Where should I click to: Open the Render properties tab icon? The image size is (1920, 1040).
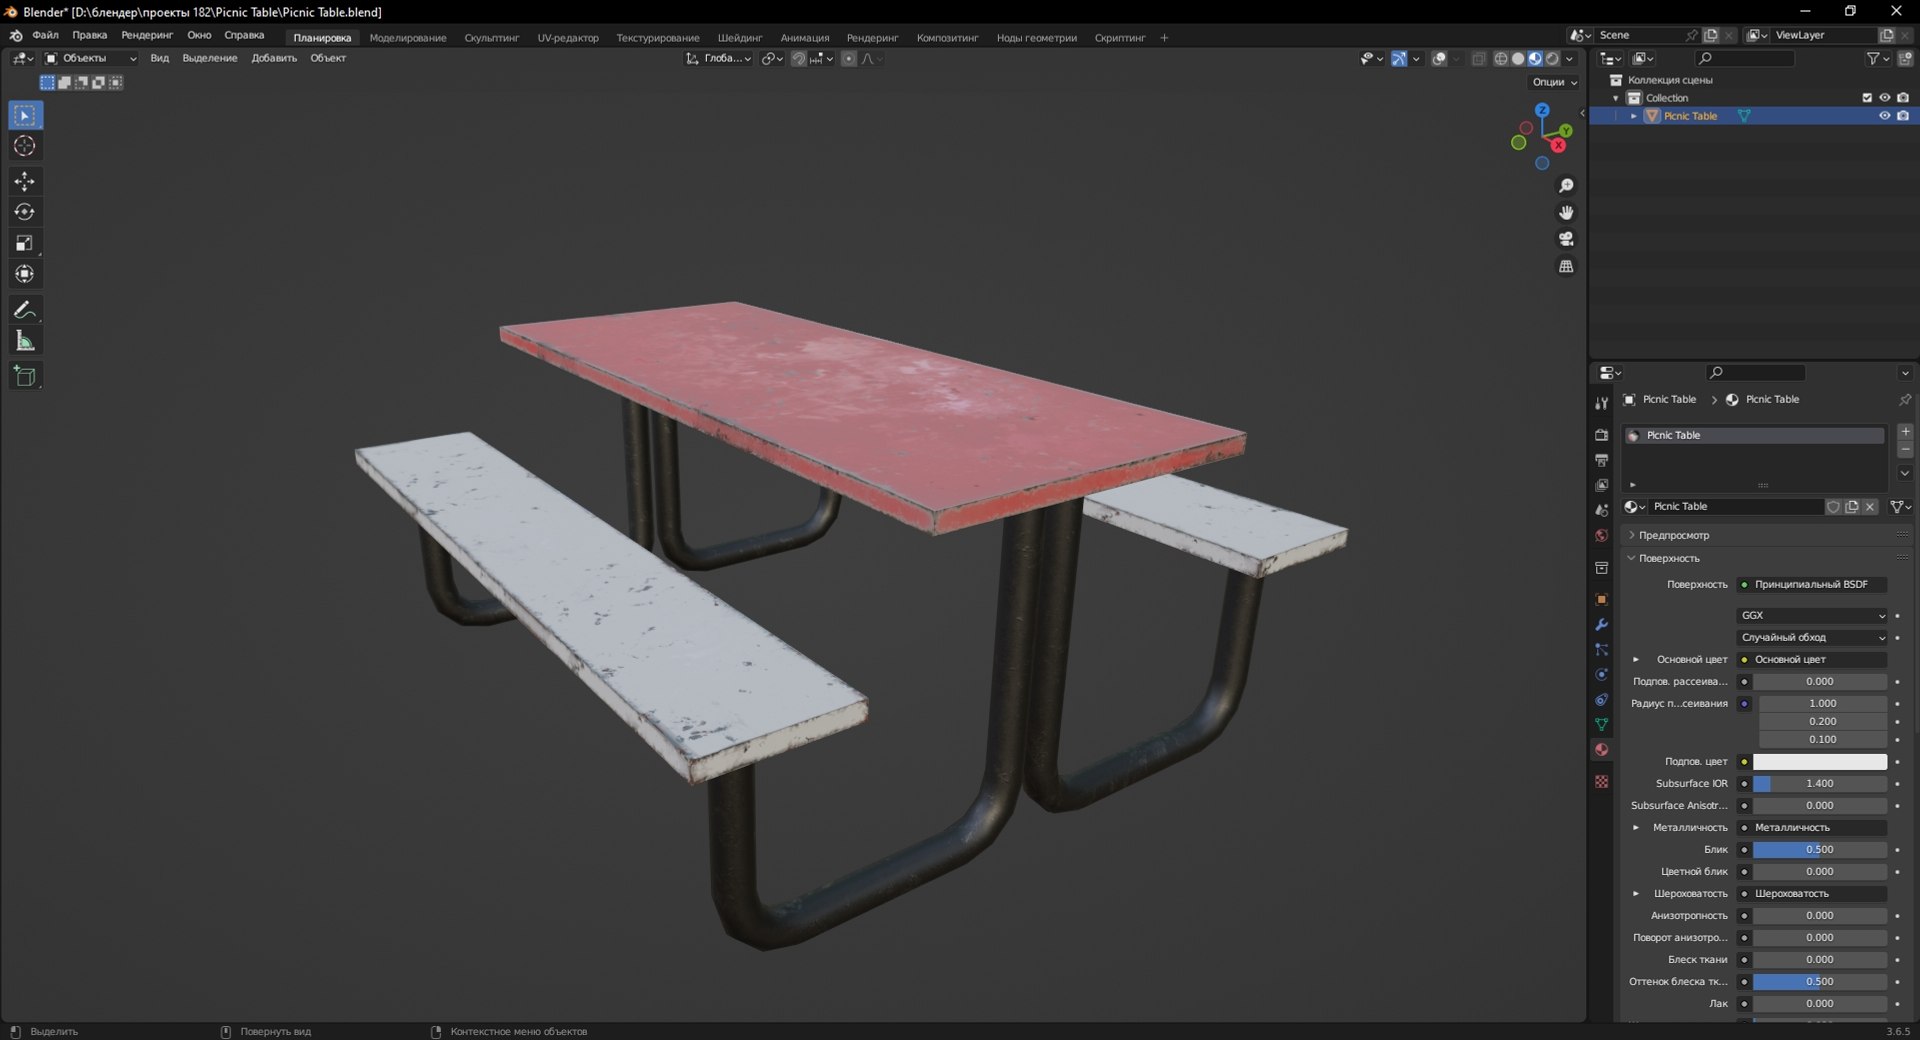pos(1601,435)
